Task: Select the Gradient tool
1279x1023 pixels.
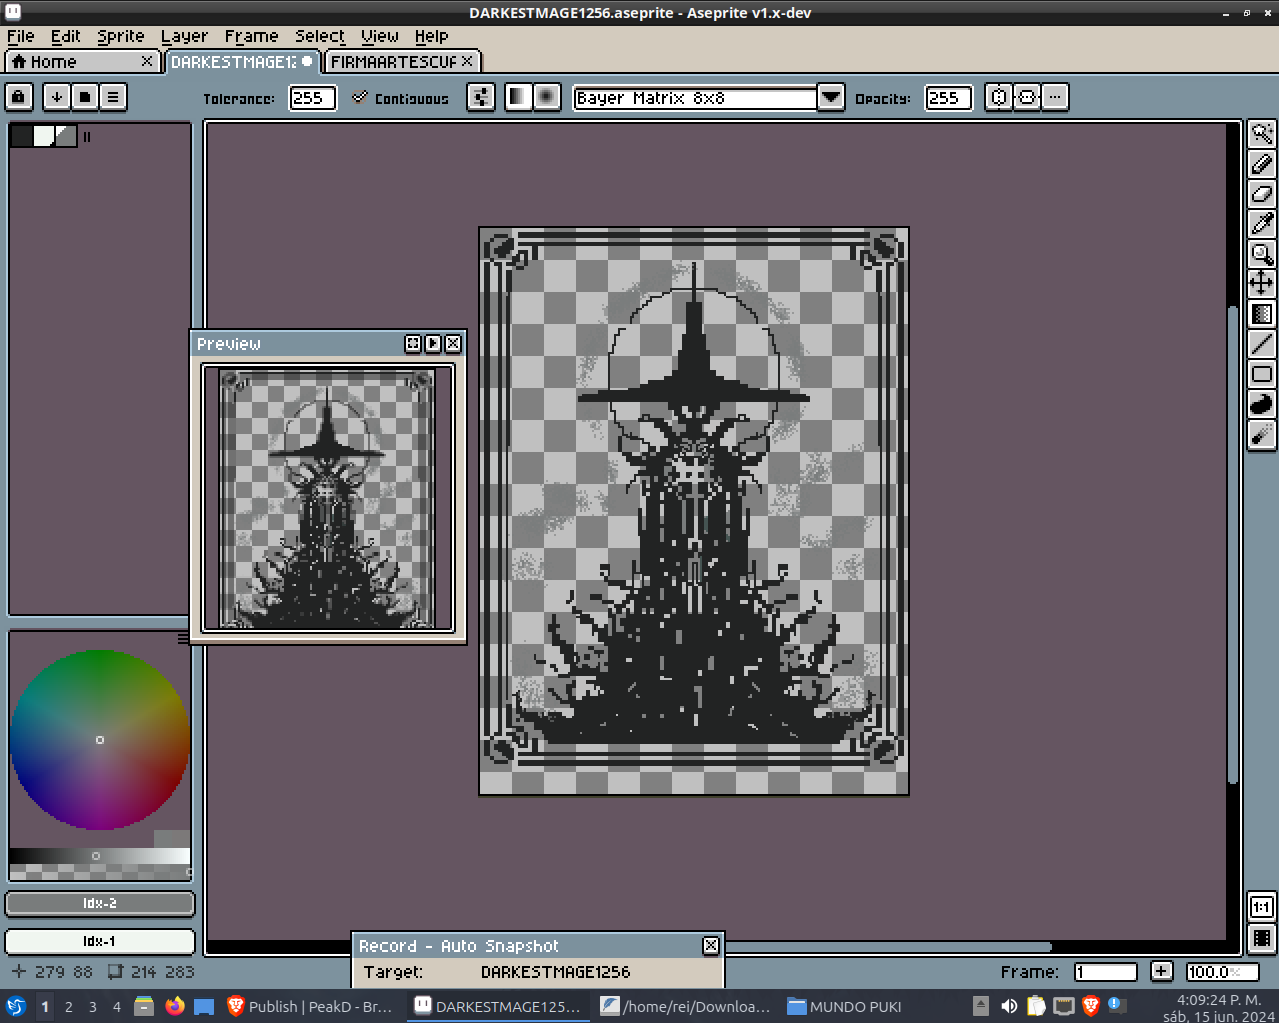Action: [x=1262, y=314]
